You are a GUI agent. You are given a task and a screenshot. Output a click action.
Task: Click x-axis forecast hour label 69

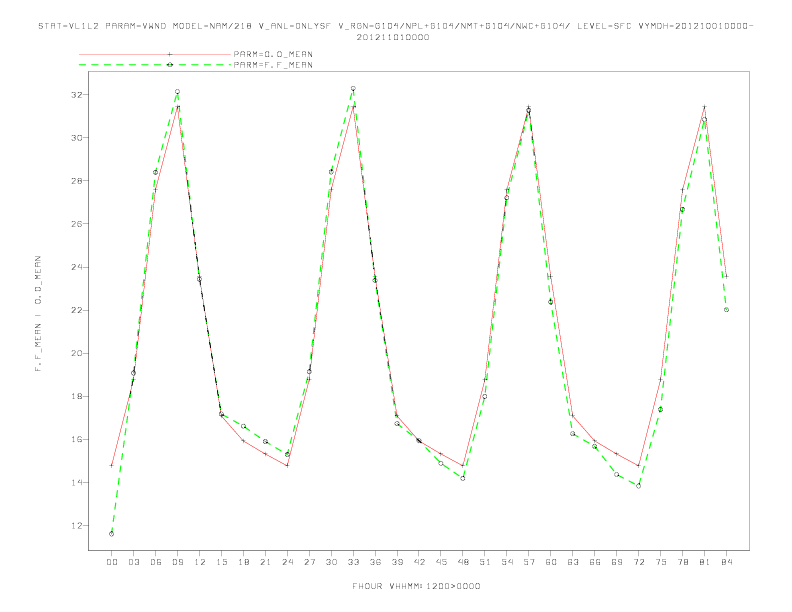click(617, 562)
